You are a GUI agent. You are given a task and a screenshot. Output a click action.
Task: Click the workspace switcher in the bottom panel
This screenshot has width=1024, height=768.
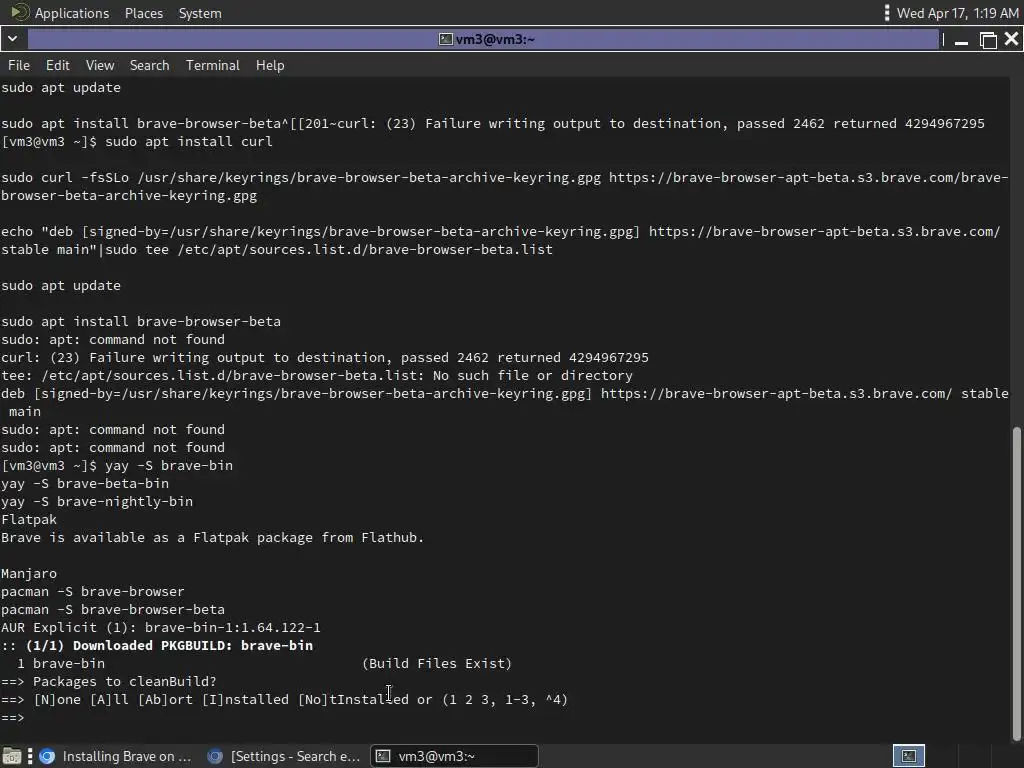tap(908, 756)
